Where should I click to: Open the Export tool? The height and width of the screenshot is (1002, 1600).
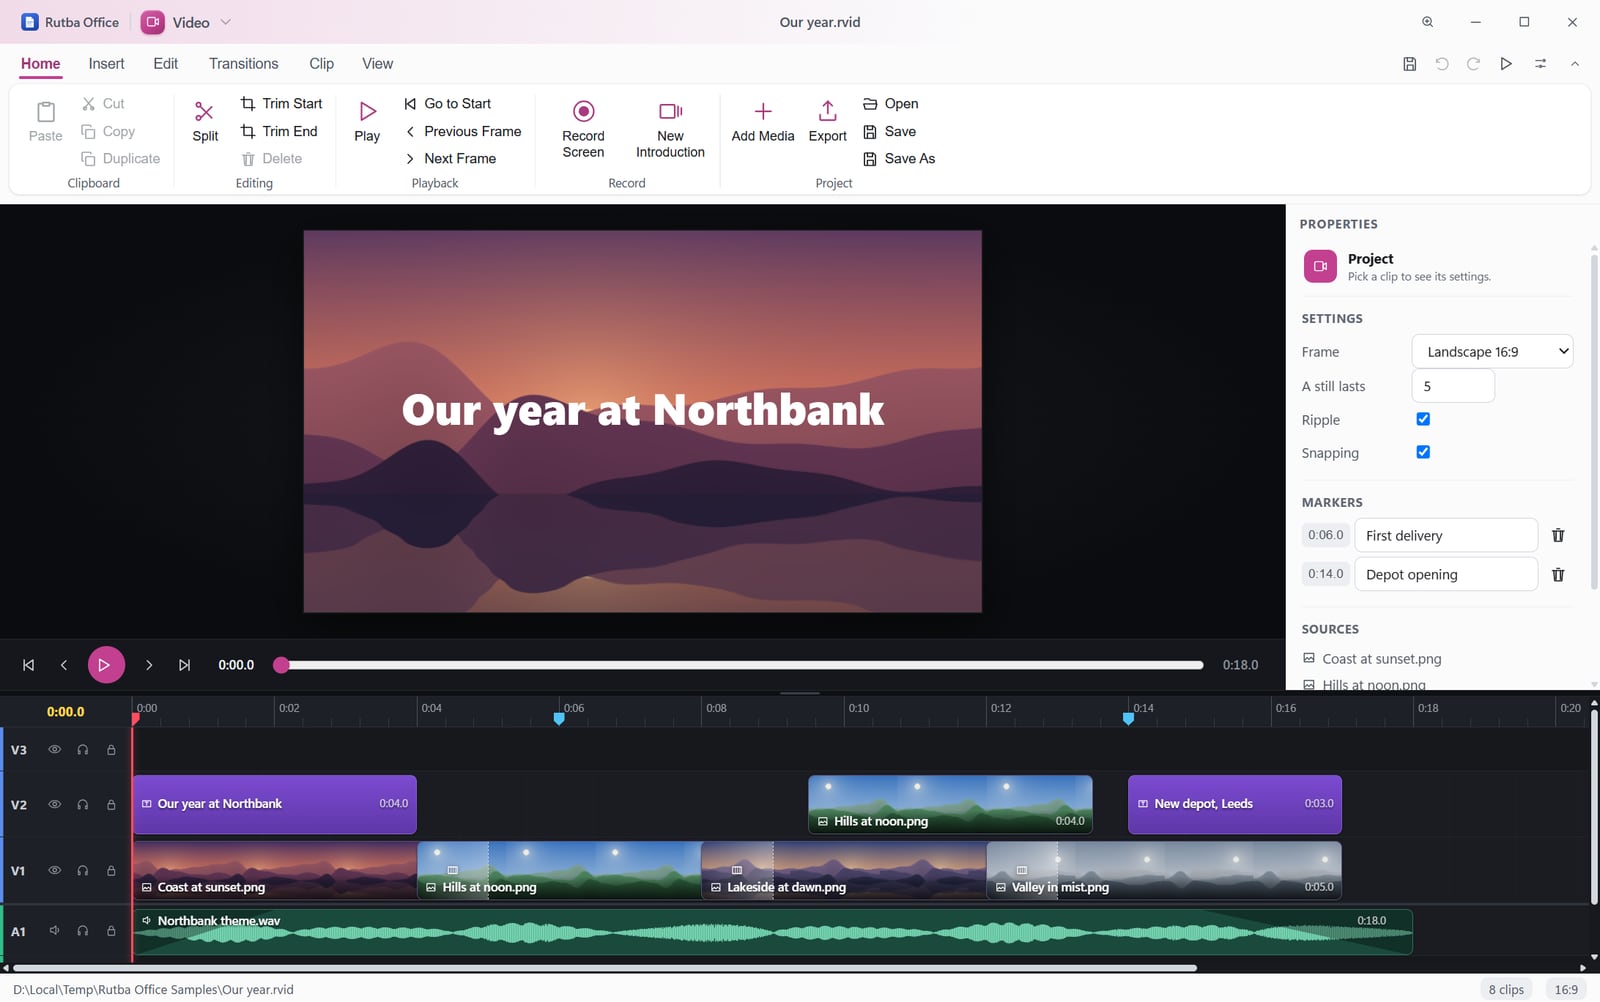point(827,123)
